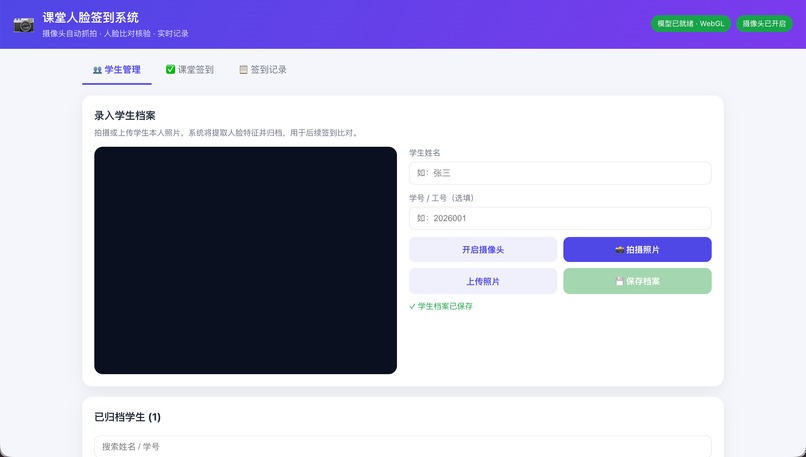Click the 学生档案已保存 status message

click(441, 306)
